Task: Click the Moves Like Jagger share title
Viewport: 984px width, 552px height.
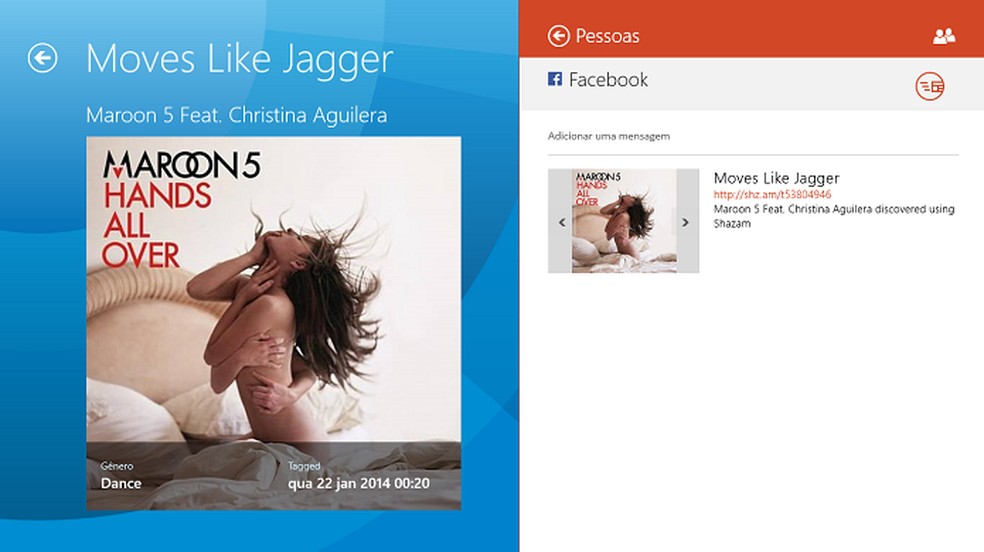Action: (x=776, y=178)
